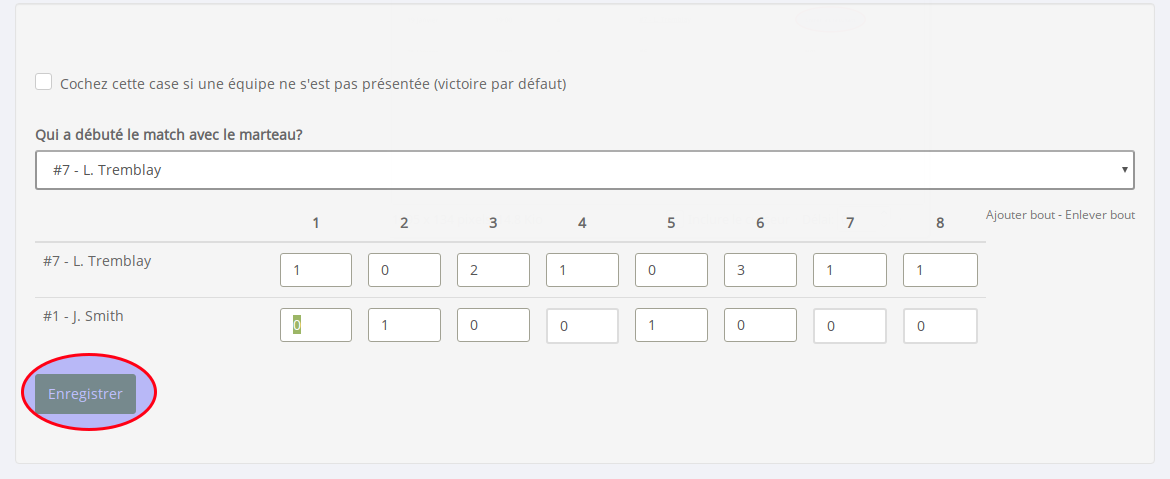Focus J. Smith's end 8 score field
The image size is (1170, 479).
(x=940, y=326)
